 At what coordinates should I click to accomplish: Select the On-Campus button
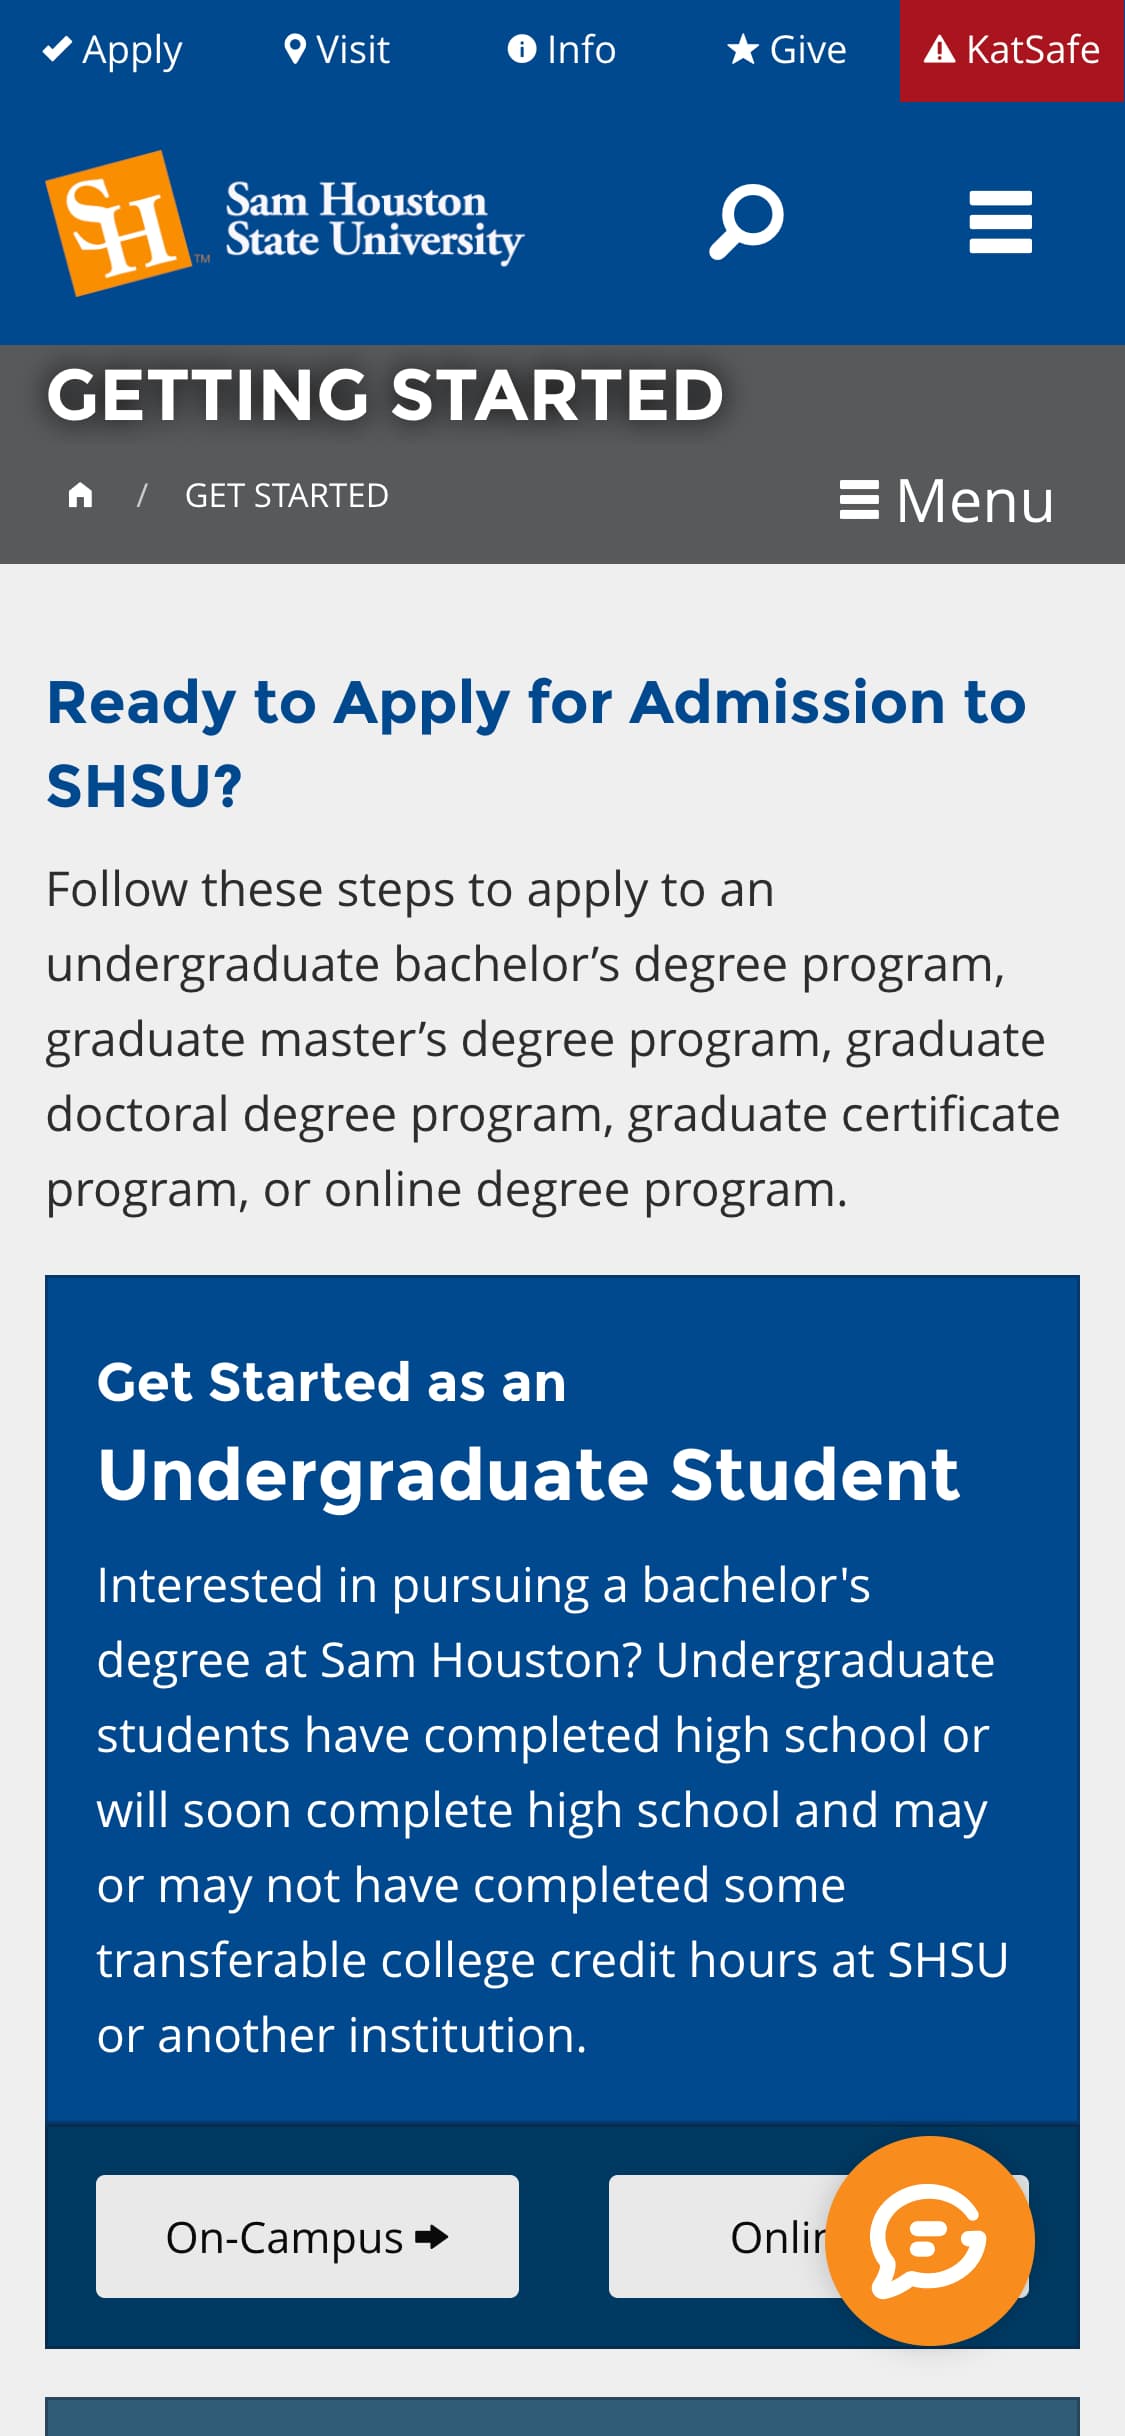307,2236
